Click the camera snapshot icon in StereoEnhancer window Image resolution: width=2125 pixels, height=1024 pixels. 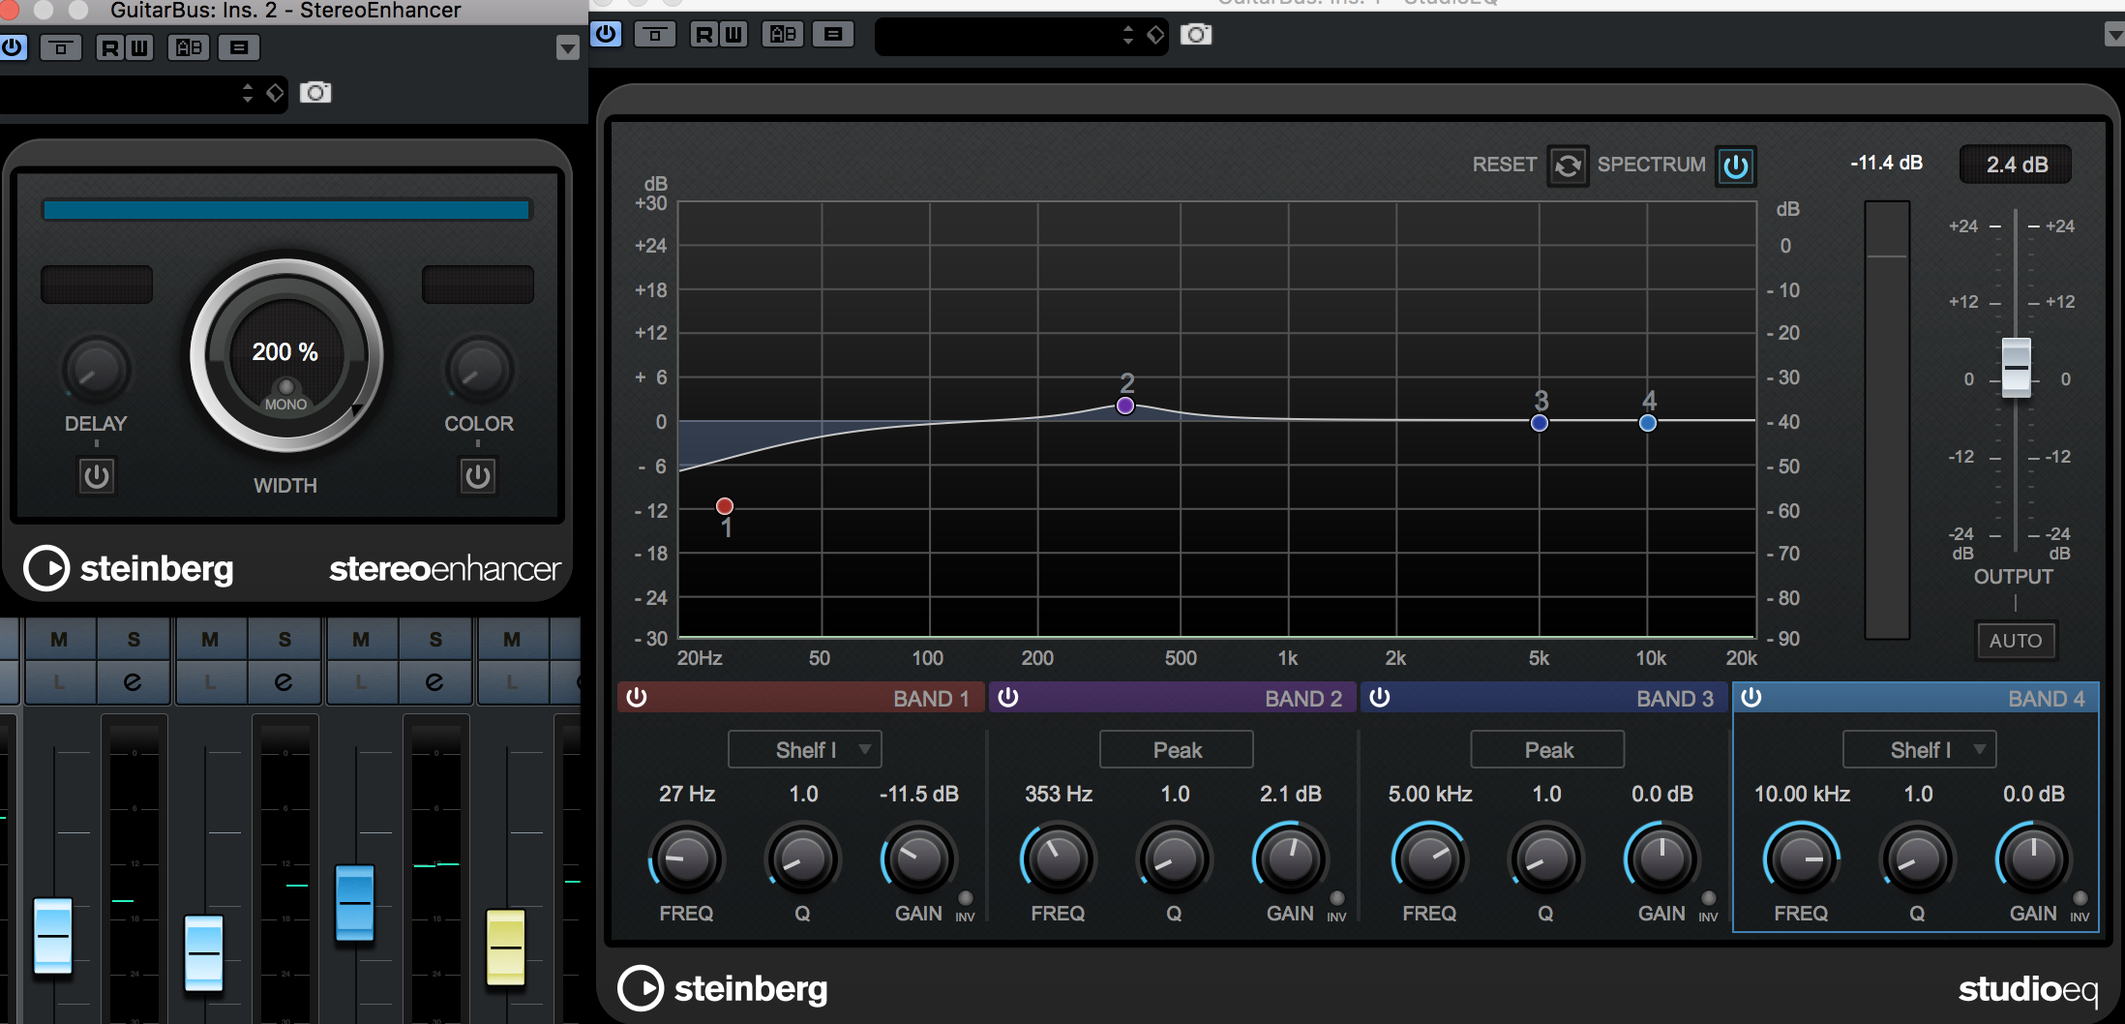point(316,93)
